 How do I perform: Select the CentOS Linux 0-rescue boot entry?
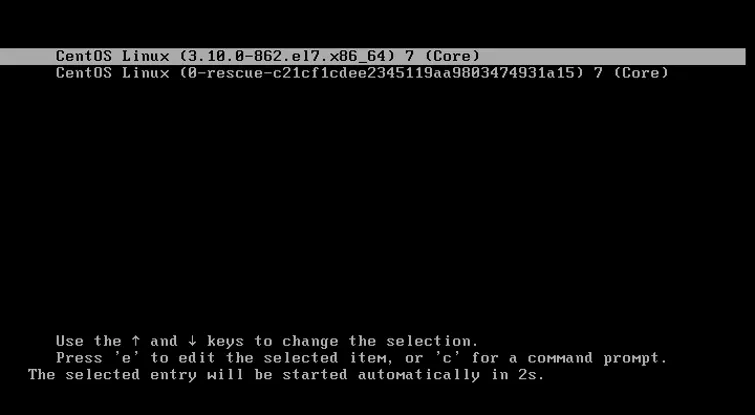pyautogui.click(x=362, y=73)
